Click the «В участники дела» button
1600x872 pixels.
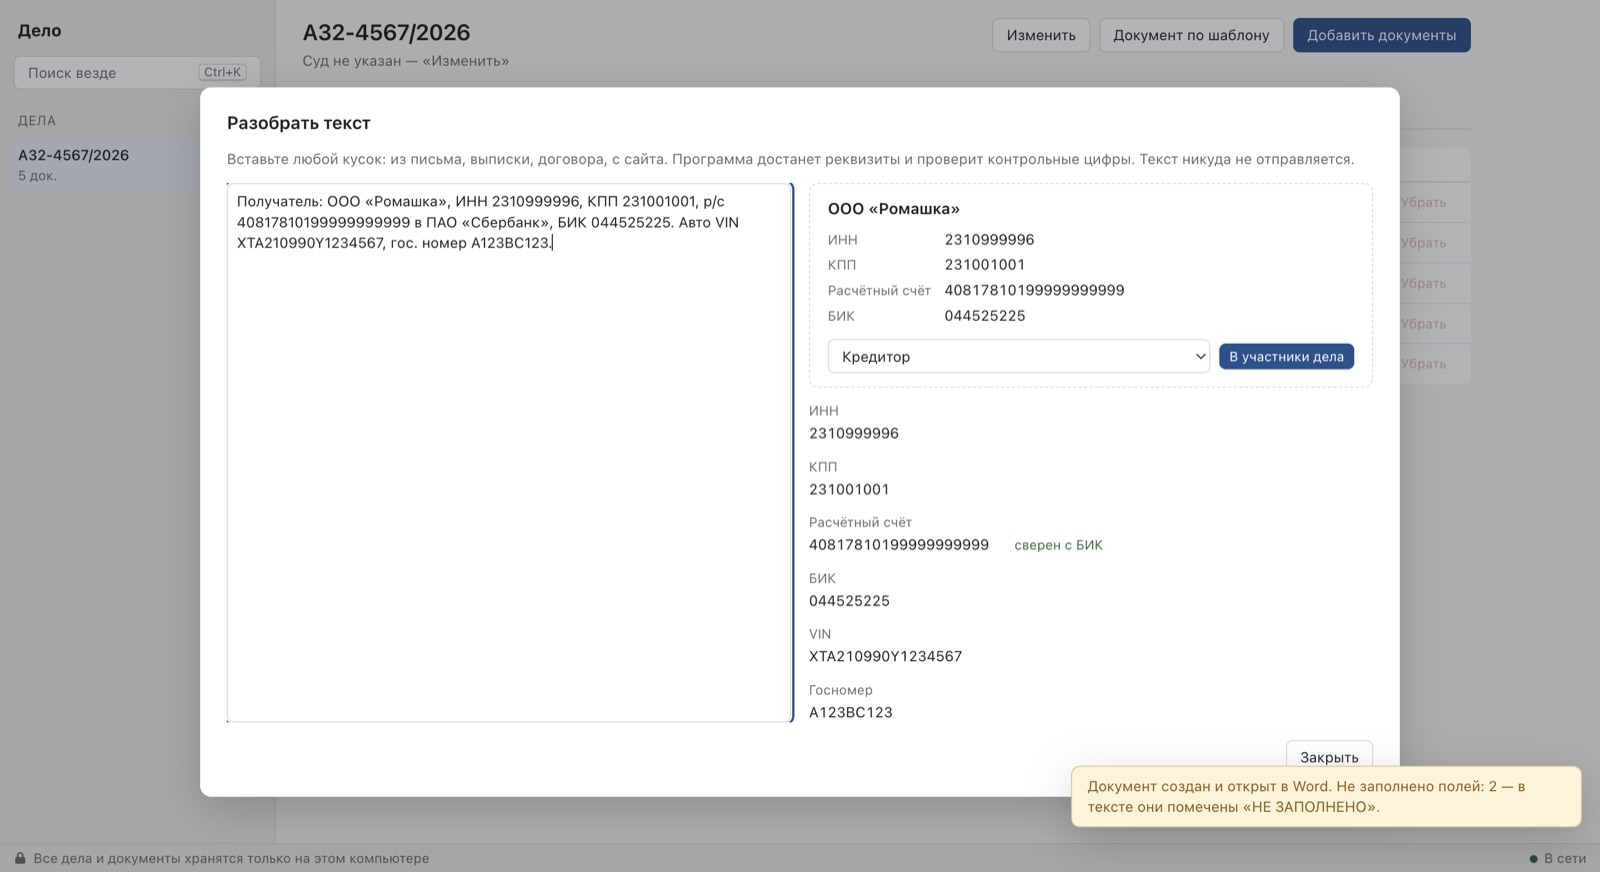click(1286, 356)
